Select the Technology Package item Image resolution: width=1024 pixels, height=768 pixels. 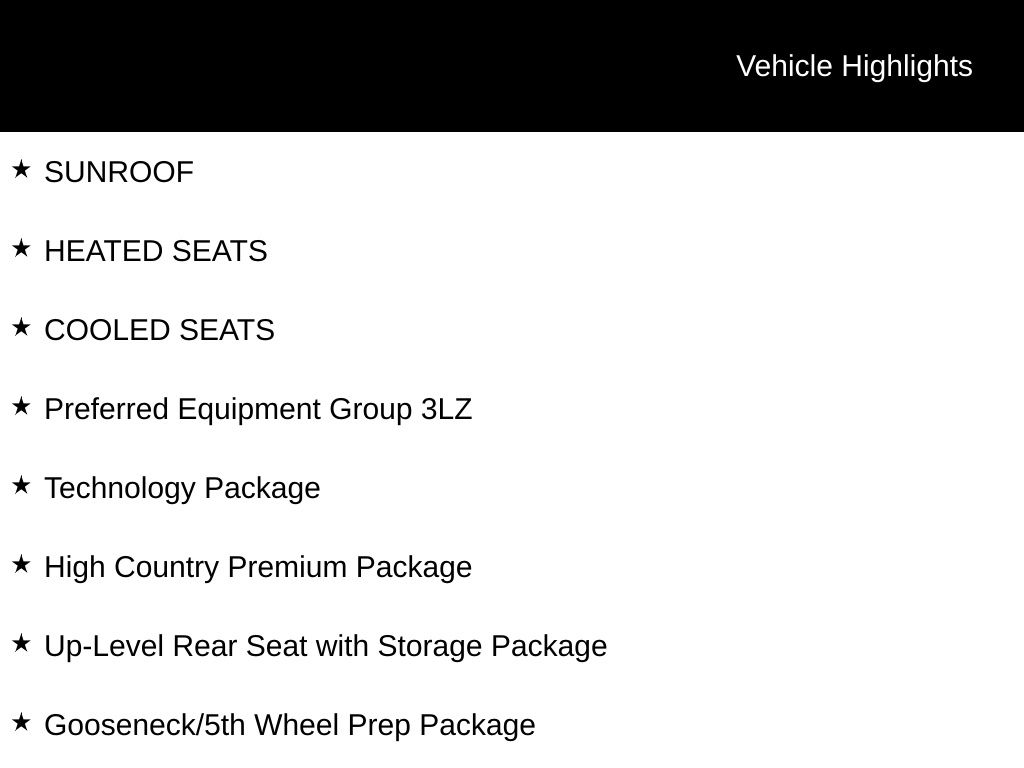(182, 488)
